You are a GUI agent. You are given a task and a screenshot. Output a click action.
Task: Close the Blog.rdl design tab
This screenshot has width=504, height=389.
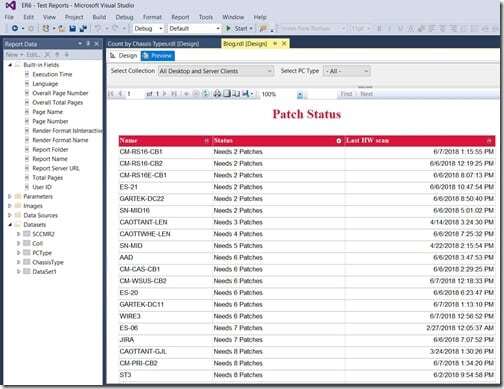[284, 44]
